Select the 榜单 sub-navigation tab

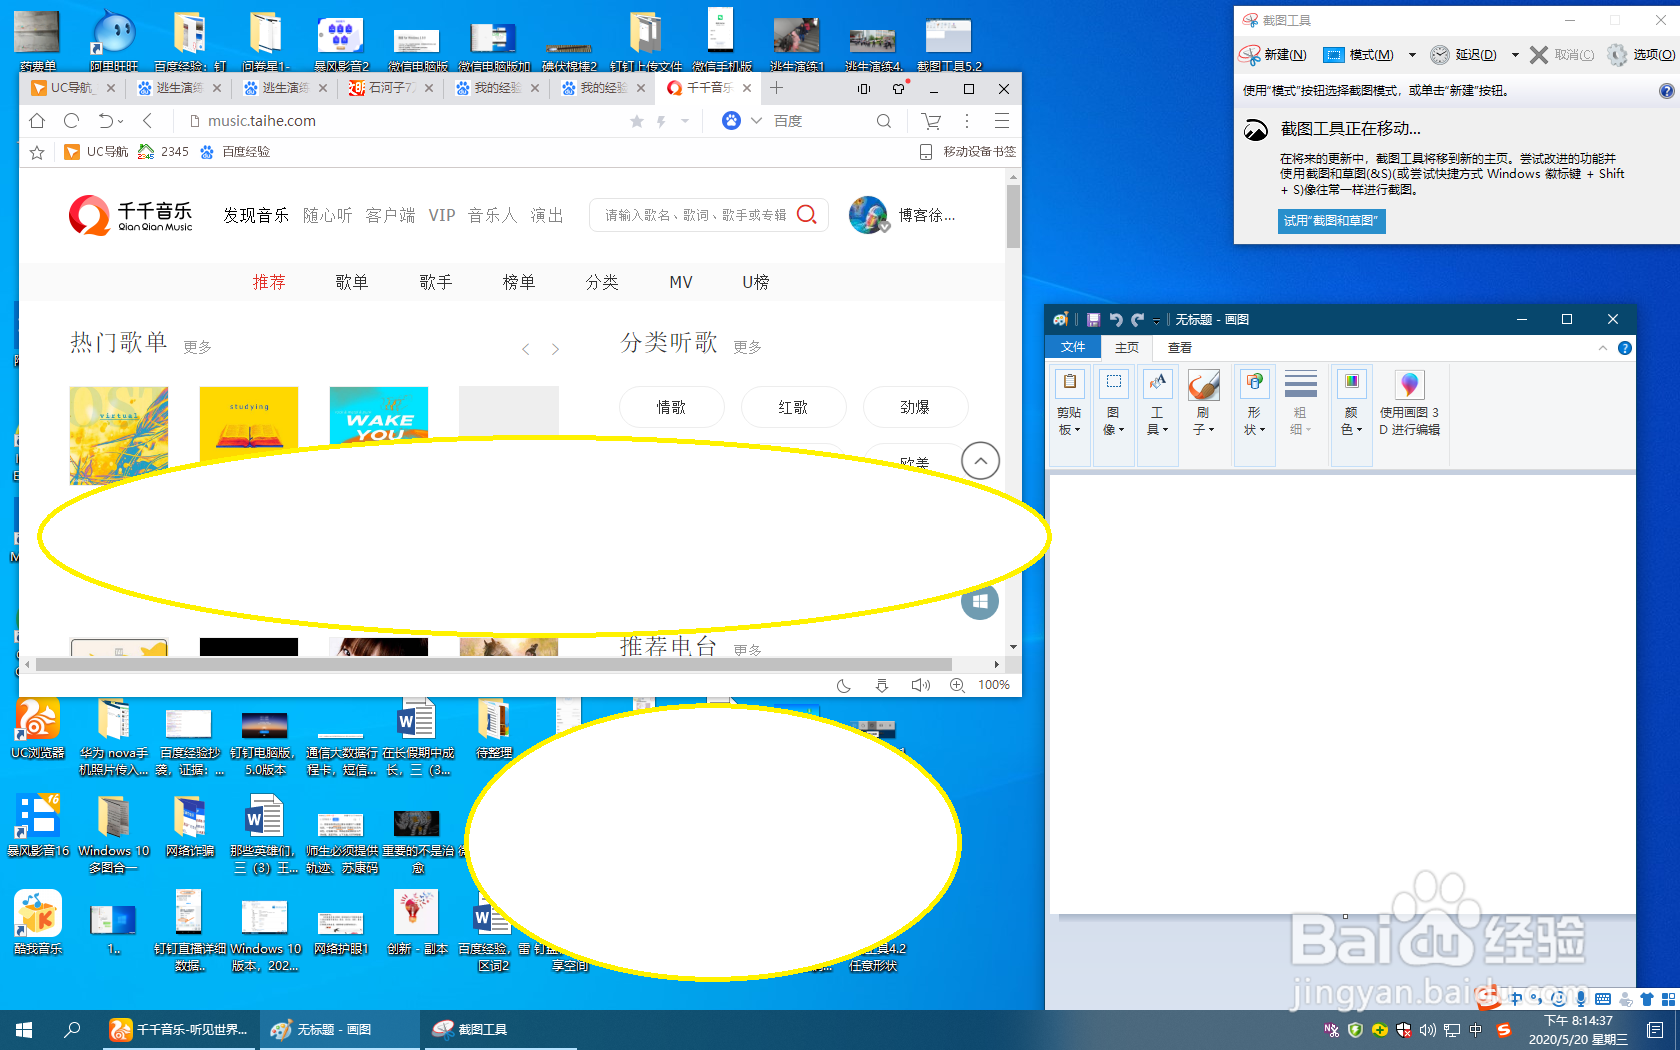point(518,282)
